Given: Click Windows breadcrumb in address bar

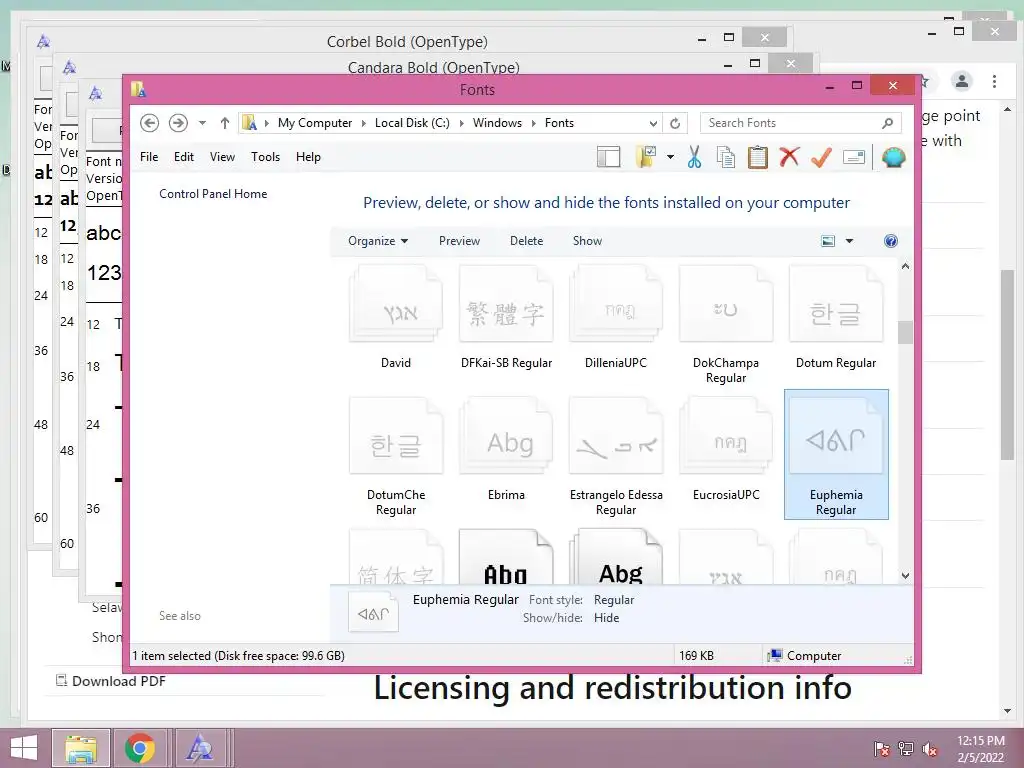Looking at the screenshot, I should 497,123.
